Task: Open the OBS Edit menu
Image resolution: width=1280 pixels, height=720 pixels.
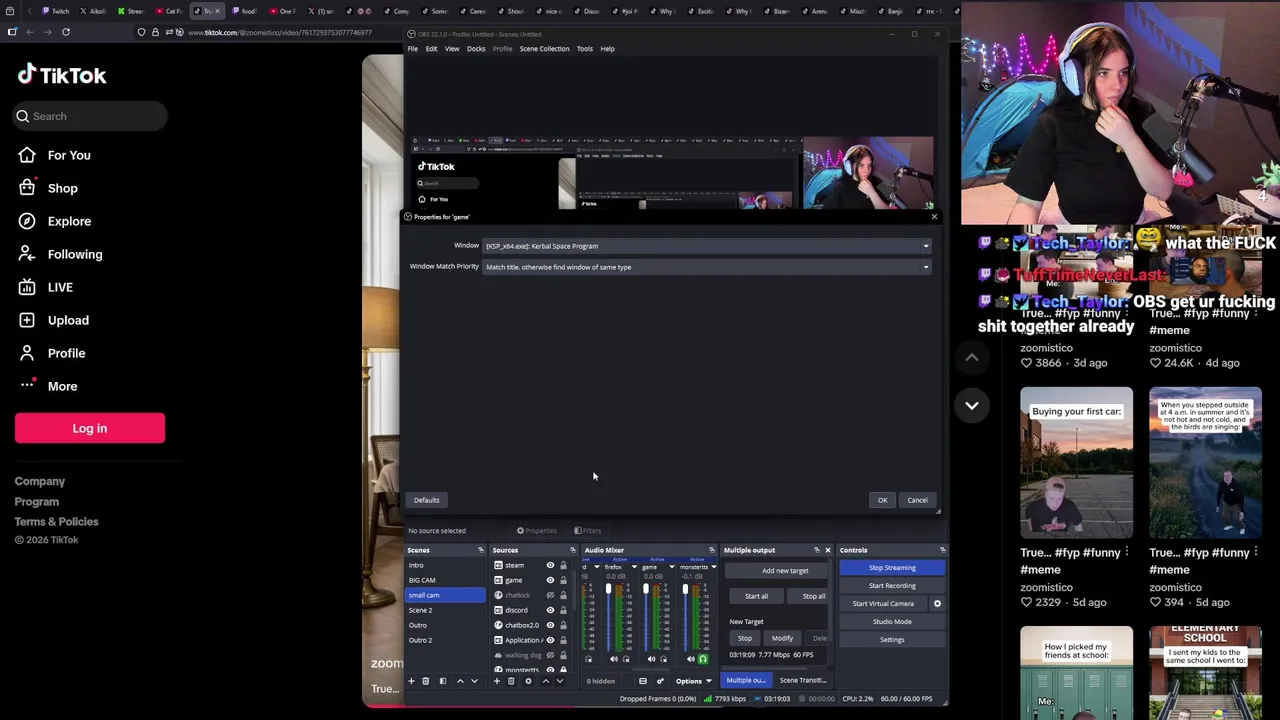Action: coord(431,48)
